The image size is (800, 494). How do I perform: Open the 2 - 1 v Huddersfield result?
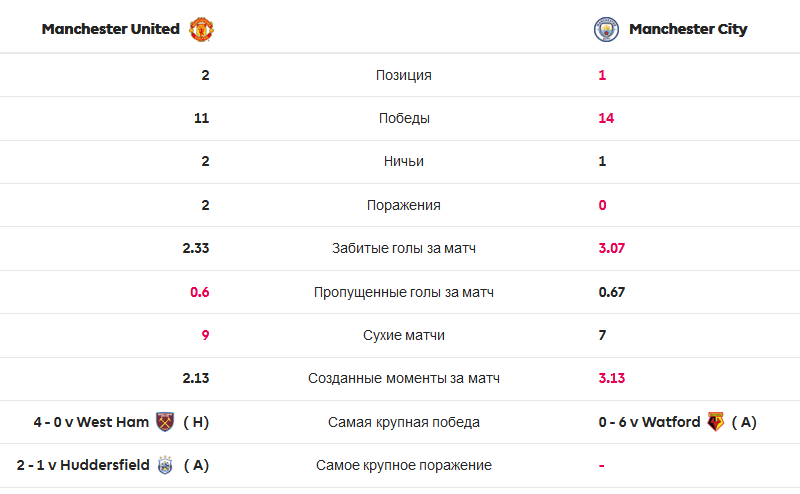pyautogui.click(x=83, y=465)
